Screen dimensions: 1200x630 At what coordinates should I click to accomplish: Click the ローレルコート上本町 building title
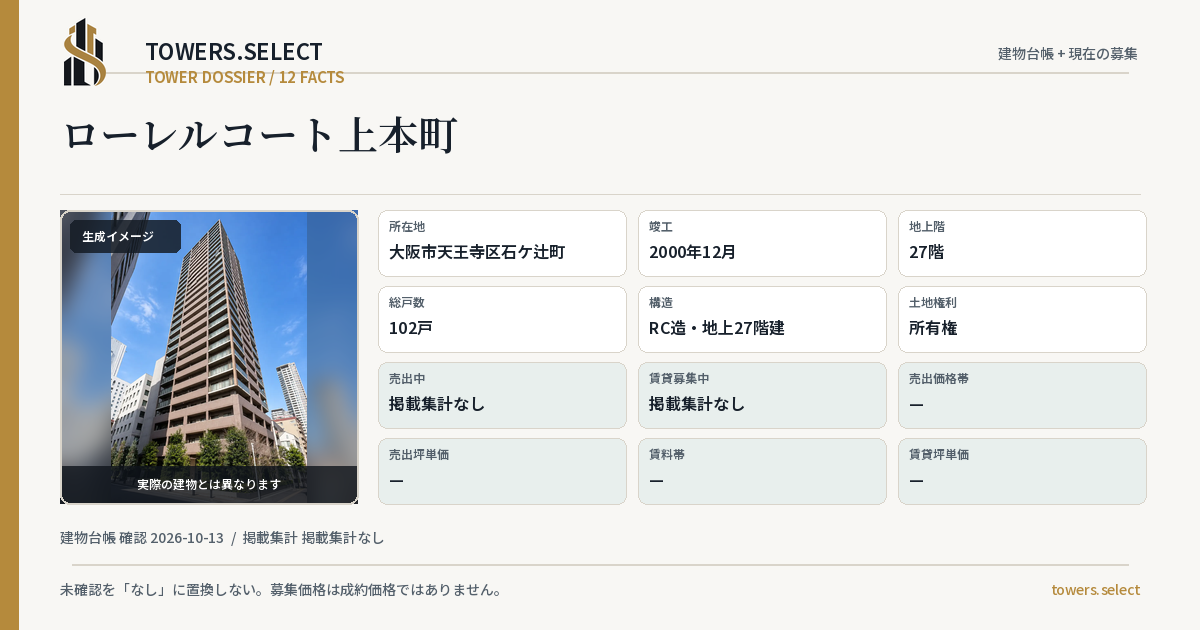click(x=260, y=135)
